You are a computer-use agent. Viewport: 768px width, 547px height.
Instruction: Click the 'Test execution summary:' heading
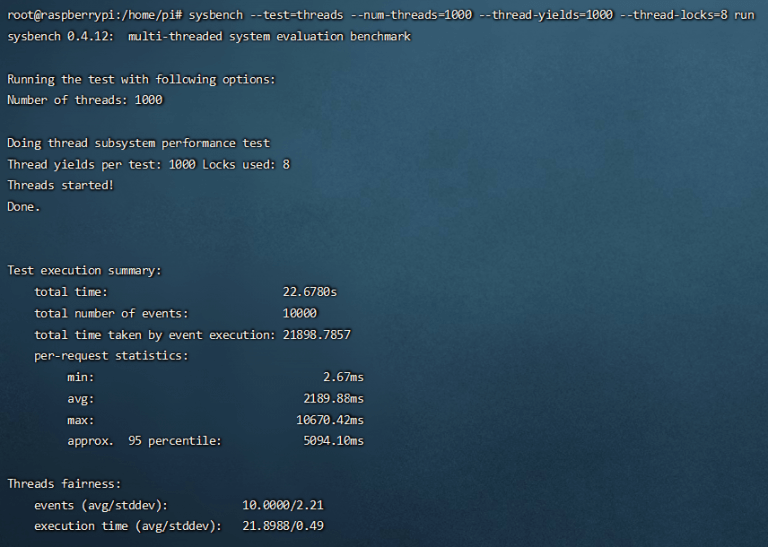click(84, 271)
